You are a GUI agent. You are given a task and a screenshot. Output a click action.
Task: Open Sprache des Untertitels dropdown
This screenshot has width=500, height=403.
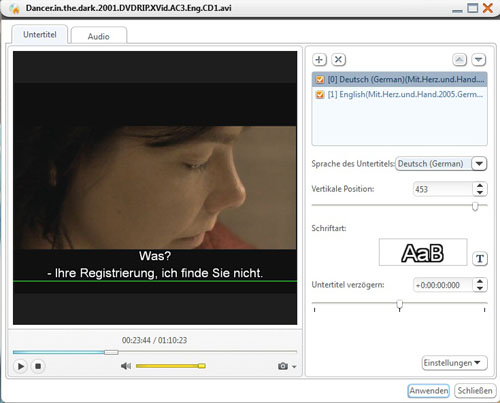[x=479, y=164]
